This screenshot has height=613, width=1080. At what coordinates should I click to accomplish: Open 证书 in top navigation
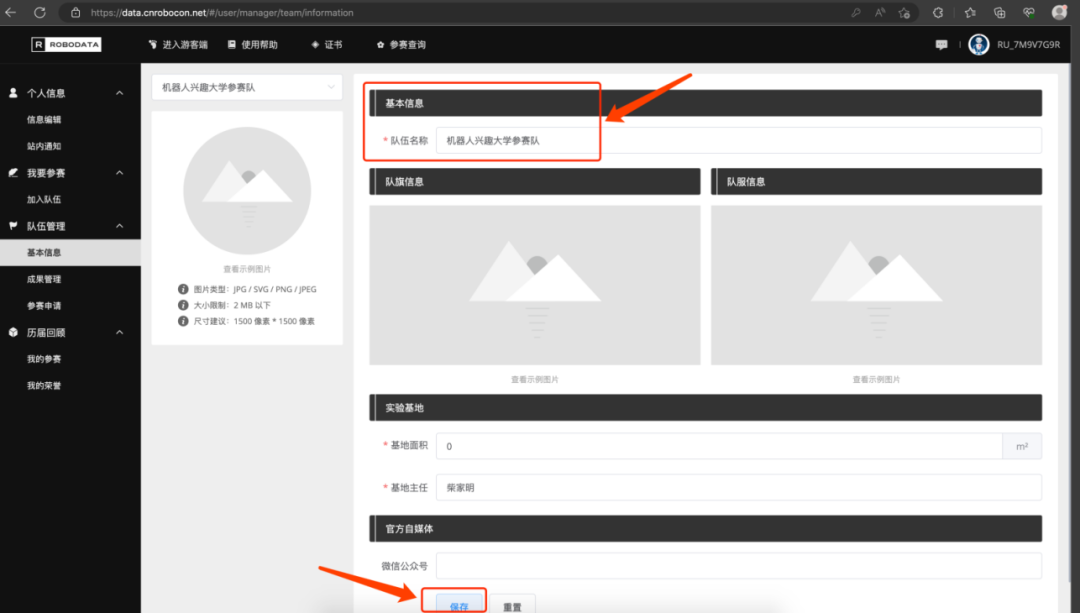pos(327,45)
